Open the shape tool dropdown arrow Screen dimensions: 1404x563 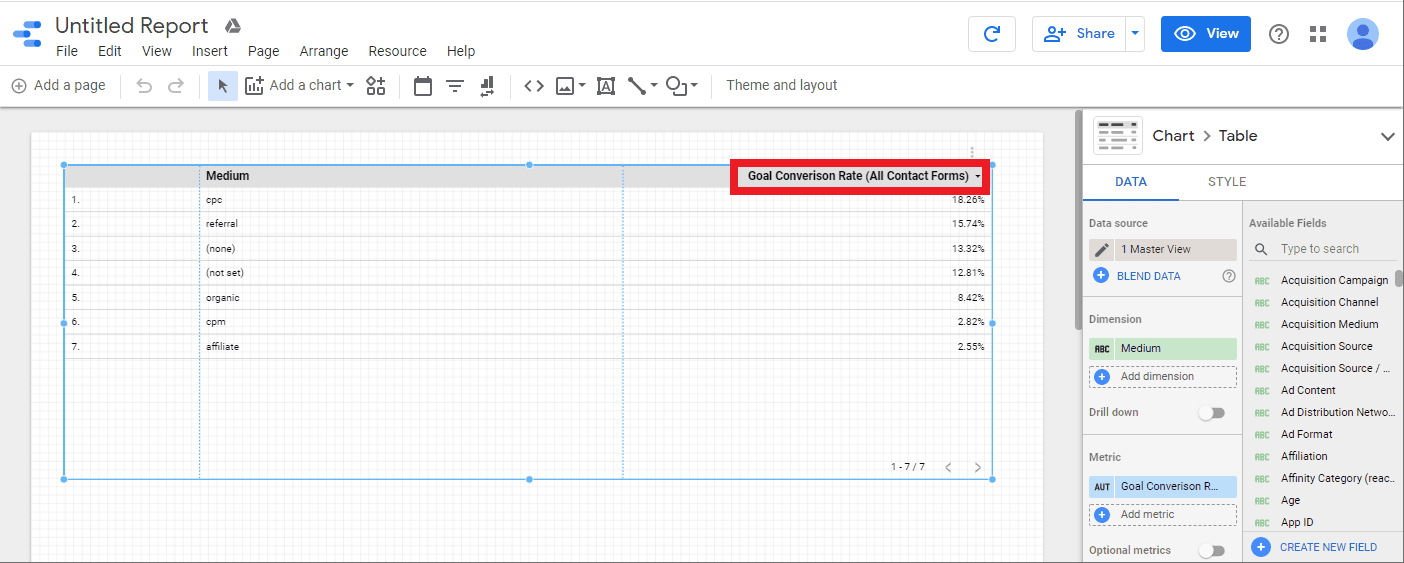click(x=694, y=86)
